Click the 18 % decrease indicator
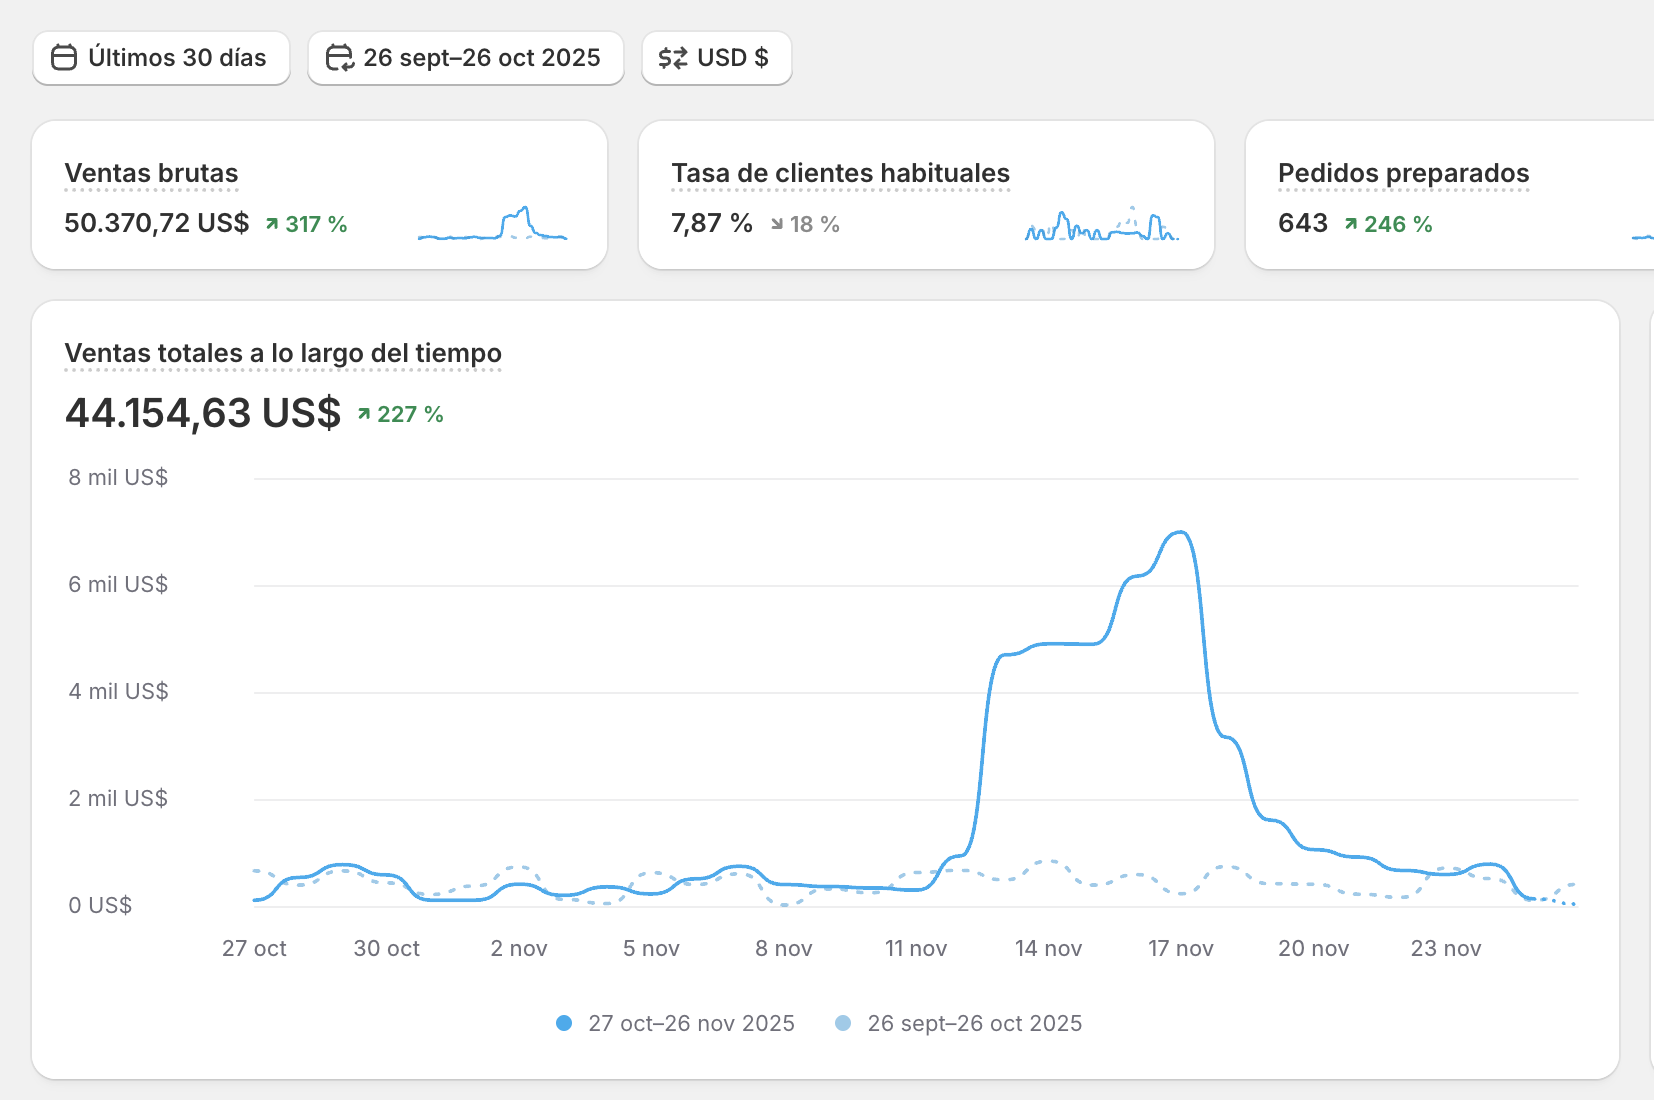Screen dimensions: 1654x1100 pyautogui.click(x=805, y=224)
